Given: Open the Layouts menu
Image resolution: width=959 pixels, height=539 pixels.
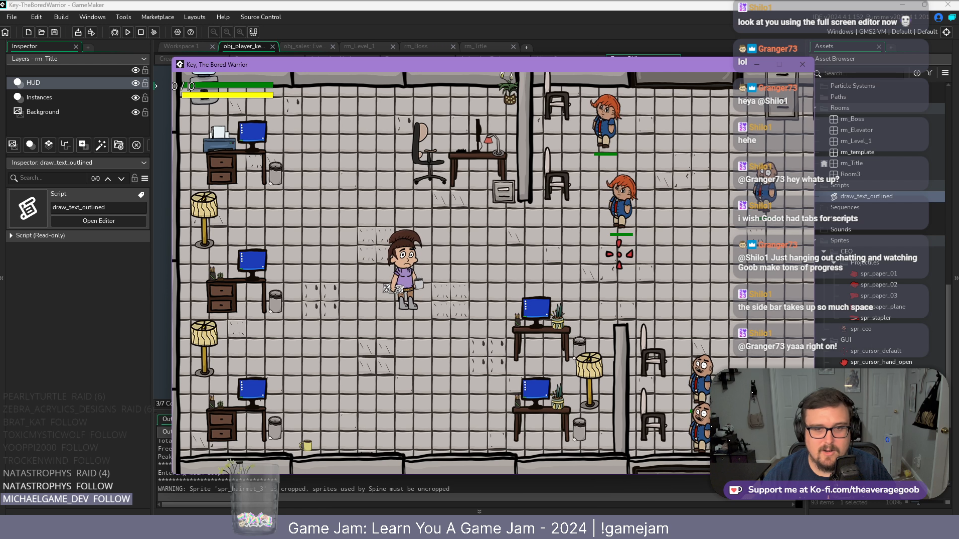Looking at the screenshot, I should pos(194,17).
